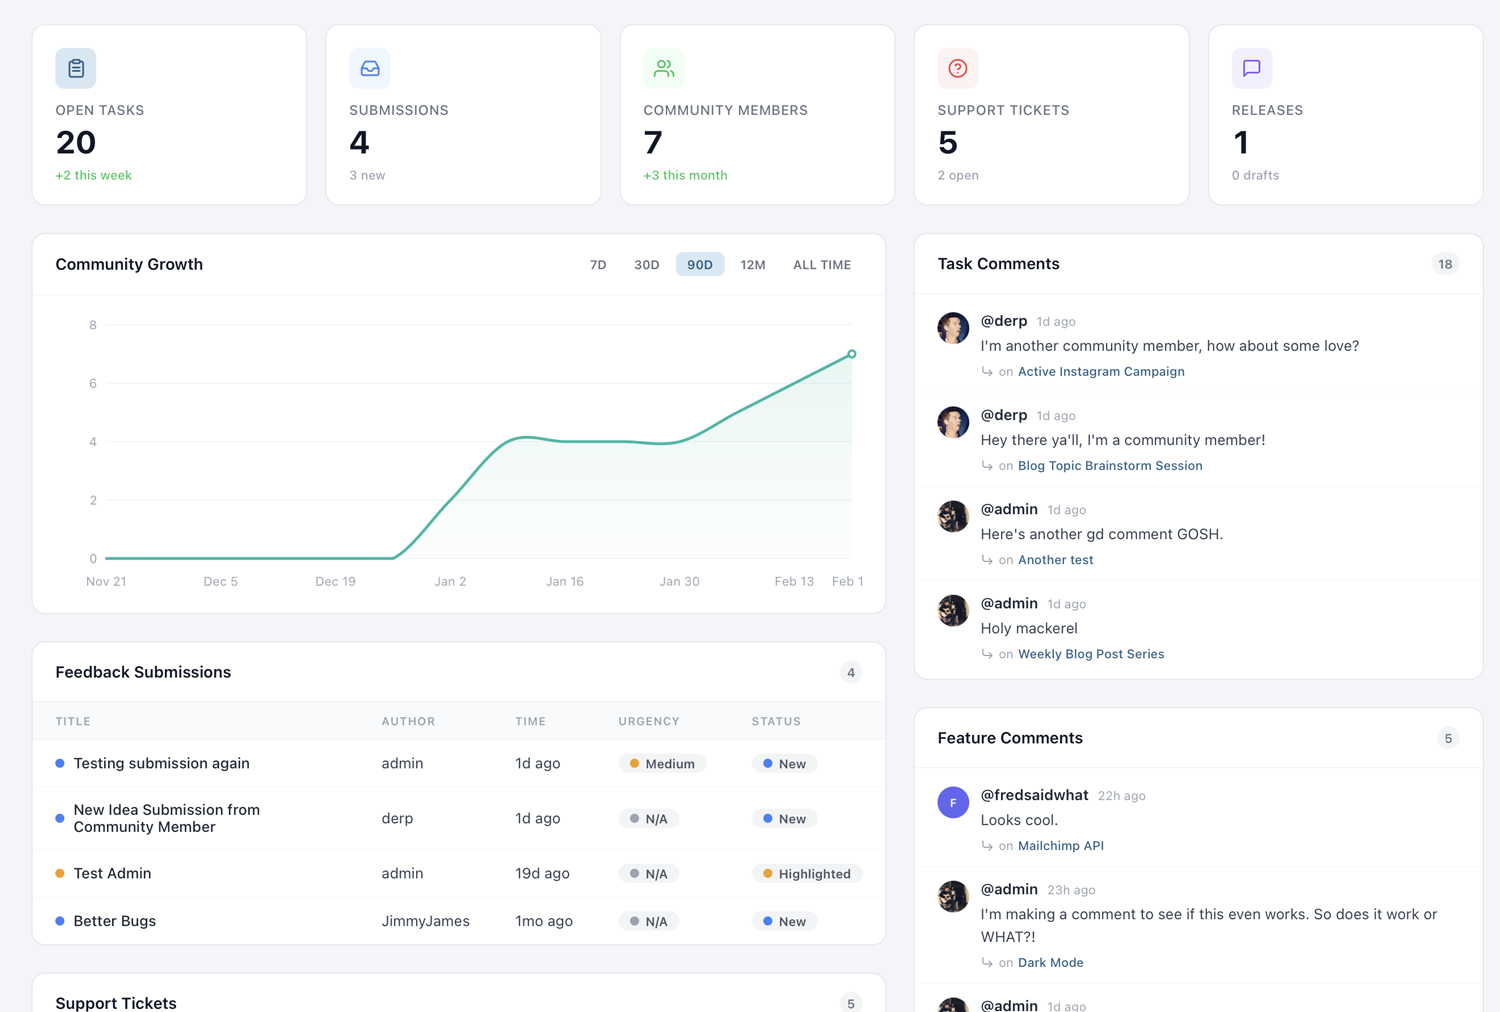The height and width of the screenshot is (1012, 1500).
Task: Open the Dark Mode feature link
Action: (x=1050, y=962)
